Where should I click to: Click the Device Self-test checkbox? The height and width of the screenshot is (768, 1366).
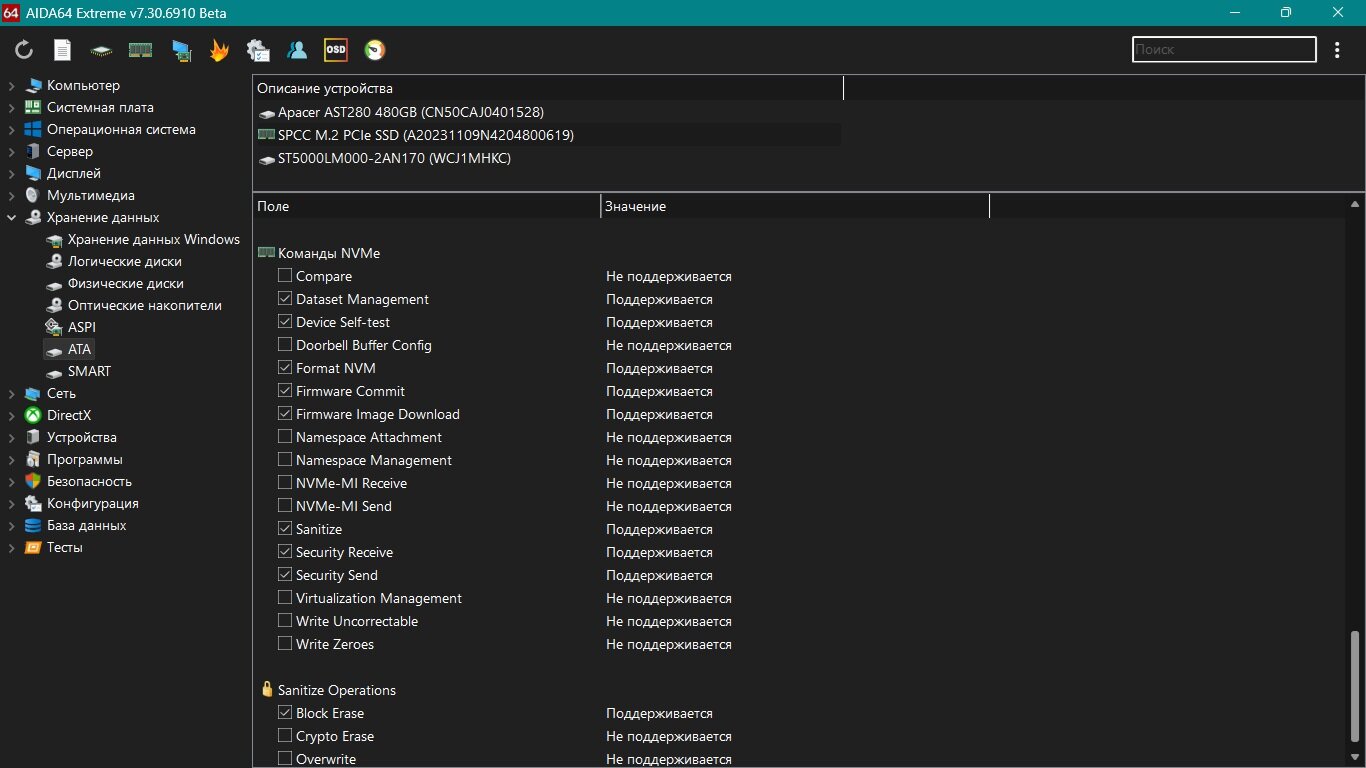pyautogui.click(x=285, y=322)
